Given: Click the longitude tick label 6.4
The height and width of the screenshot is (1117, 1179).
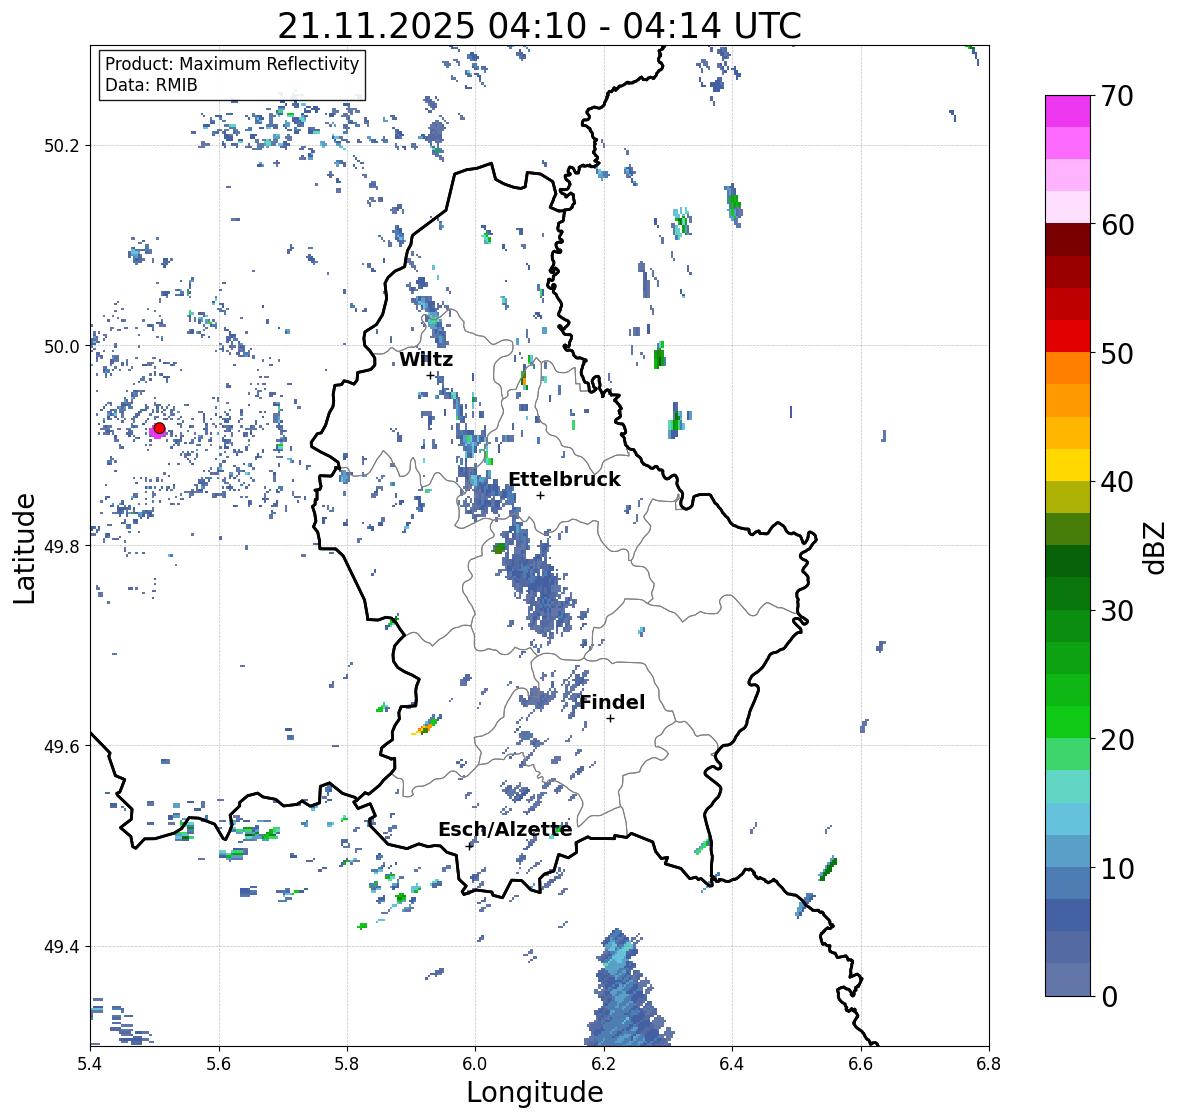Looking at the screenshot, I should point(732,1064).
